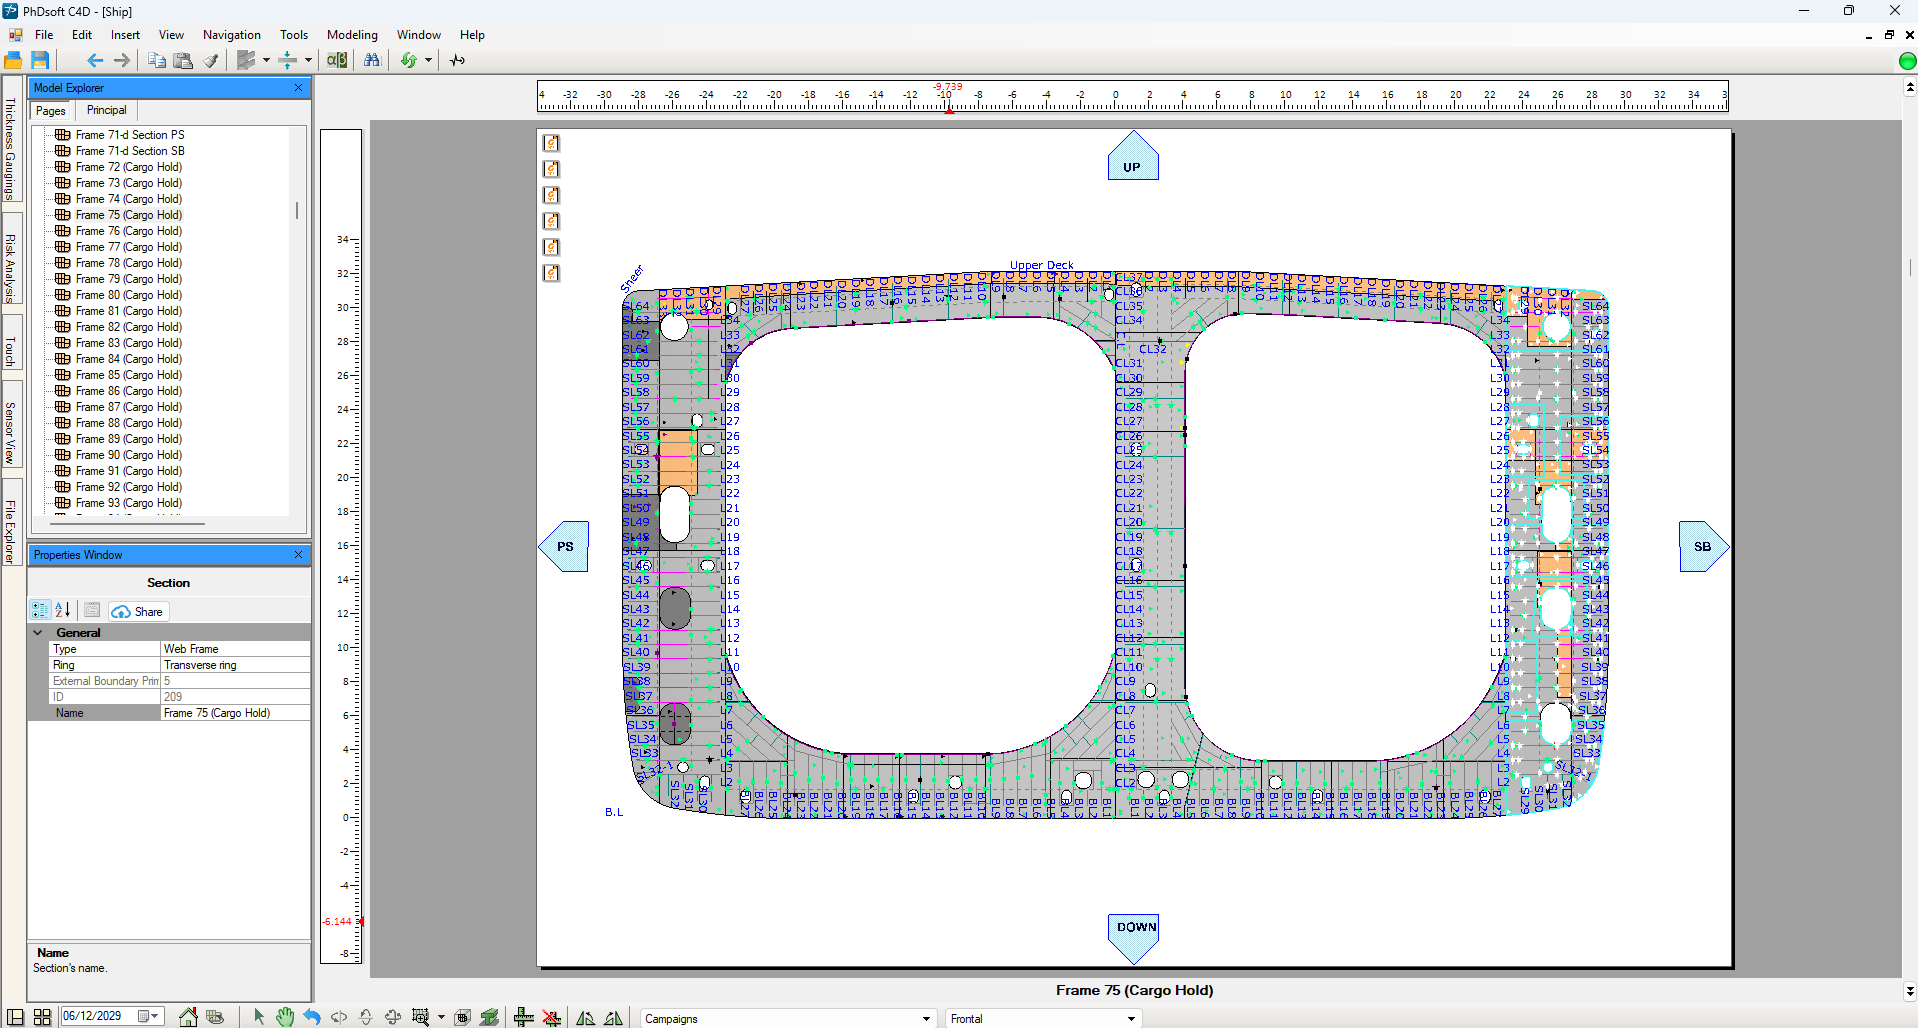Click the alpha-beta labels icon
The width and height of the screenshot is (1918, 1028).
click(x=337, y=60)
